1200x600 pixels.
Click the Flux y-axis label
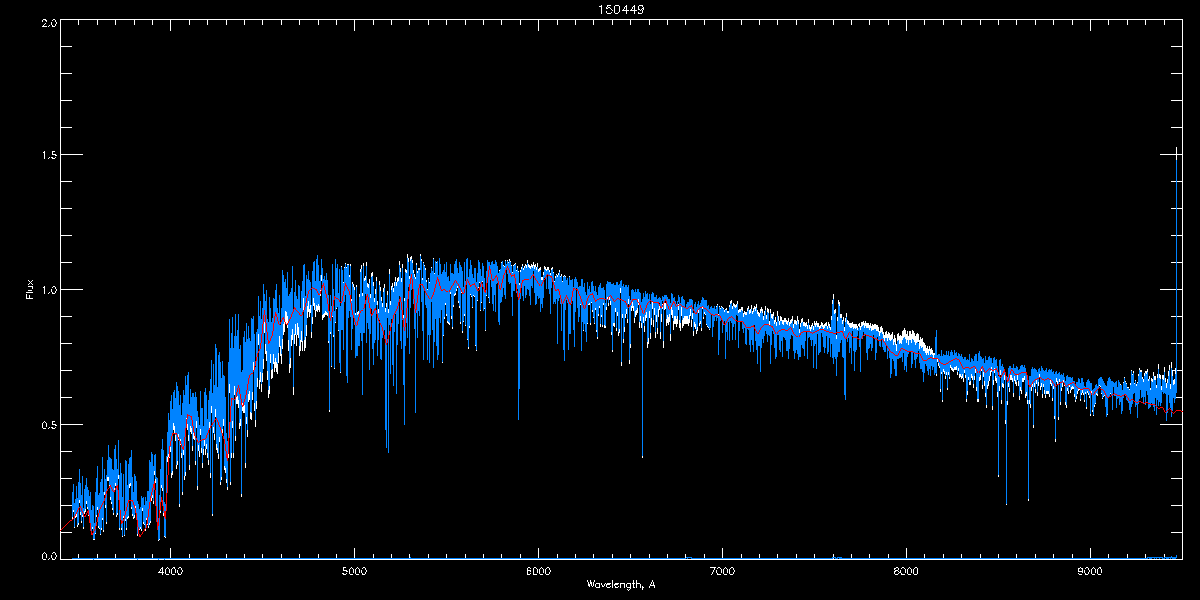pyautogui.click(x=29, y=290)
